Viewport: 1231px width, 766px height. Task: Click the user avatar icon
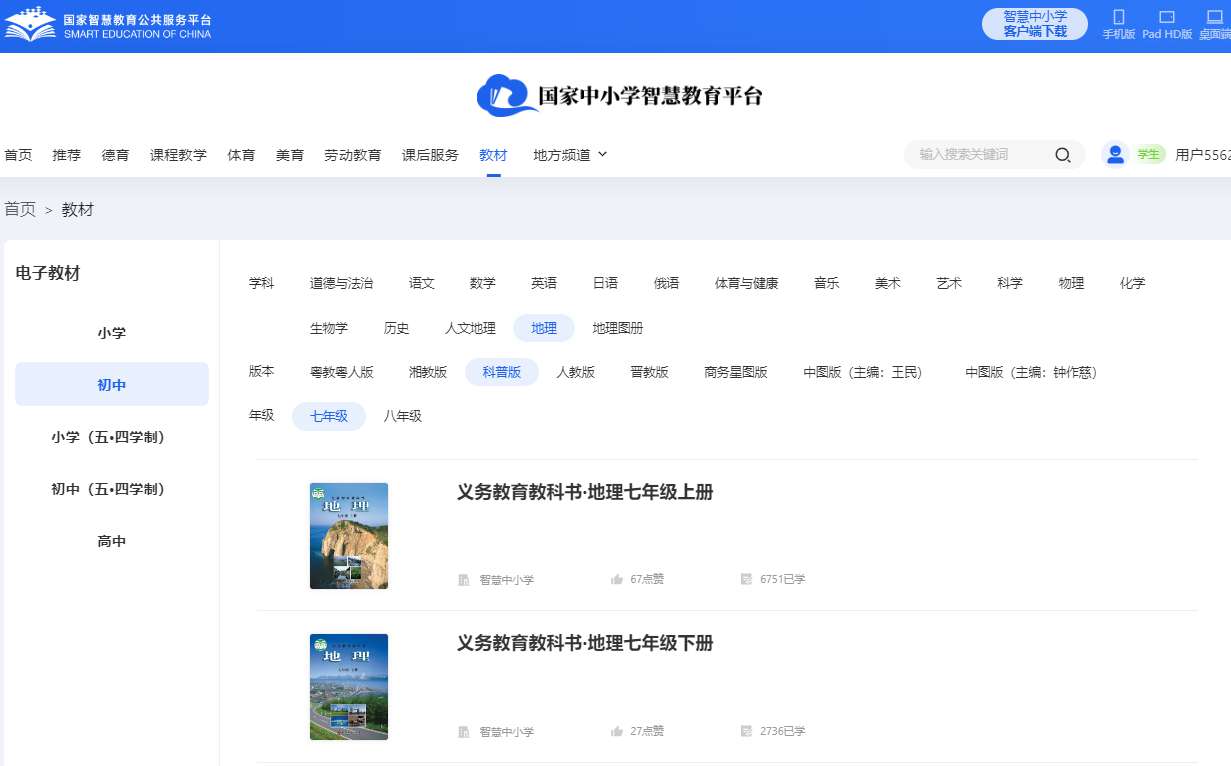[x=1115, y=155]
